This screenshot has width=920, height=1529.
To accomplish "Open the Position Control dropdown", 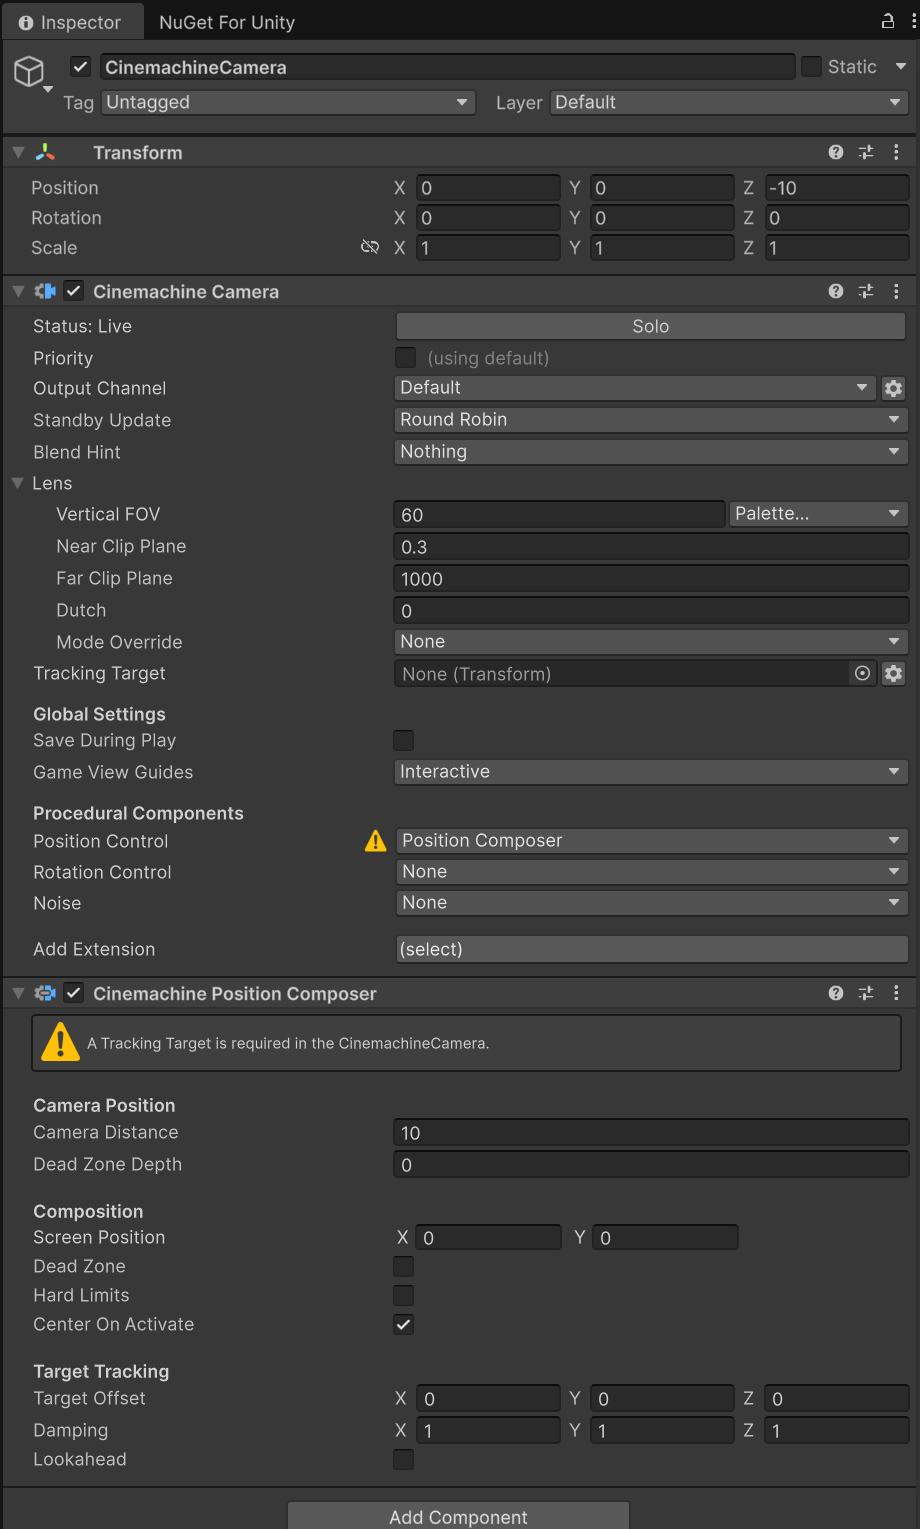I will [651, 841].
